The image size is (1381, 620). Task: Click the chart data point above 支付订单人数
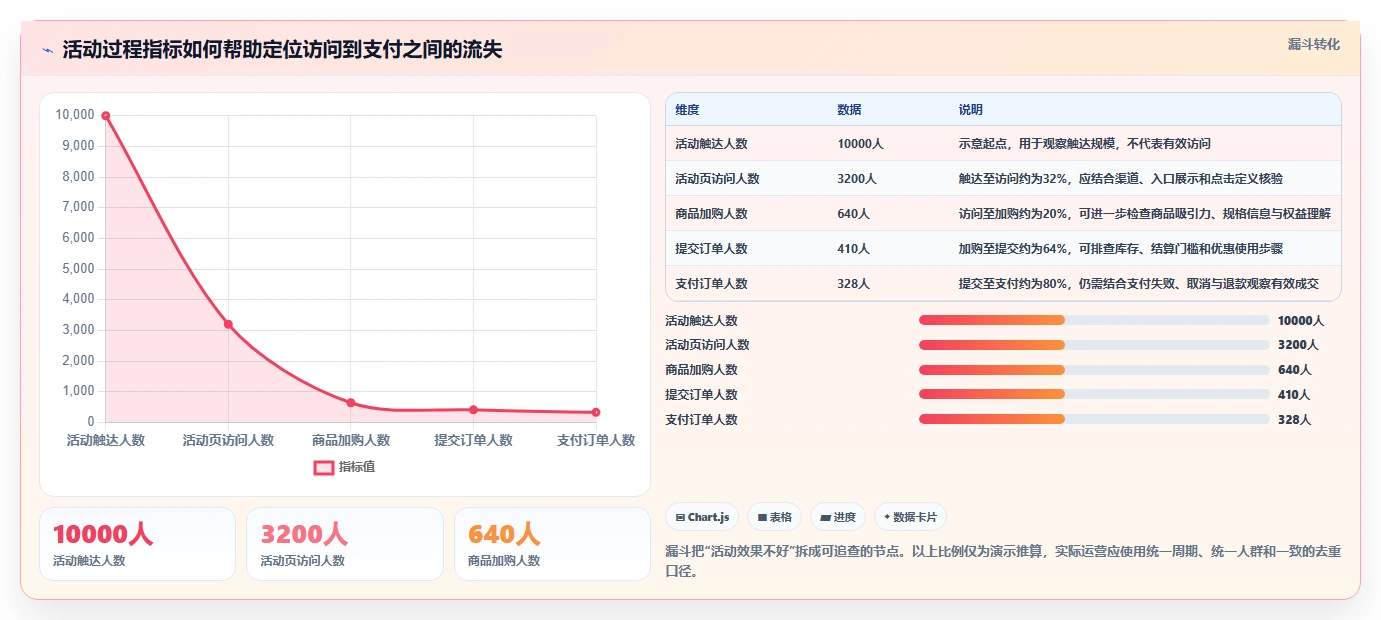596,412
